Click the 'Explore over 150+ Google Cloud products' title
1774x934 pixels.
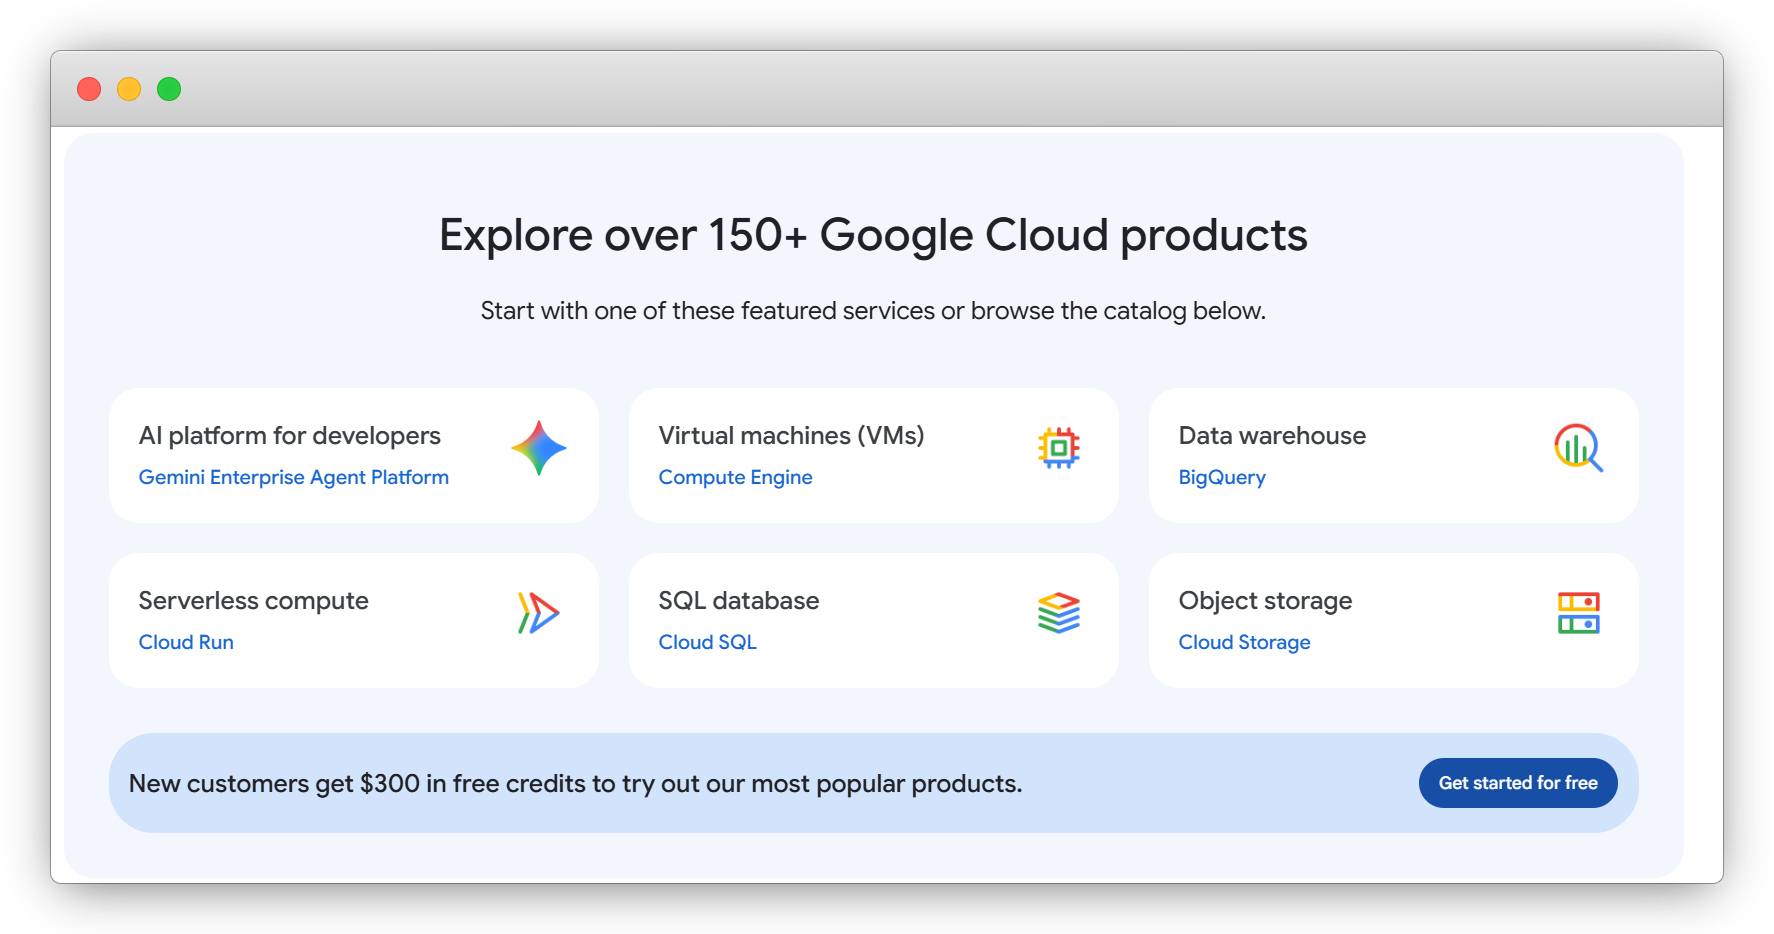(x=873, y=236)
